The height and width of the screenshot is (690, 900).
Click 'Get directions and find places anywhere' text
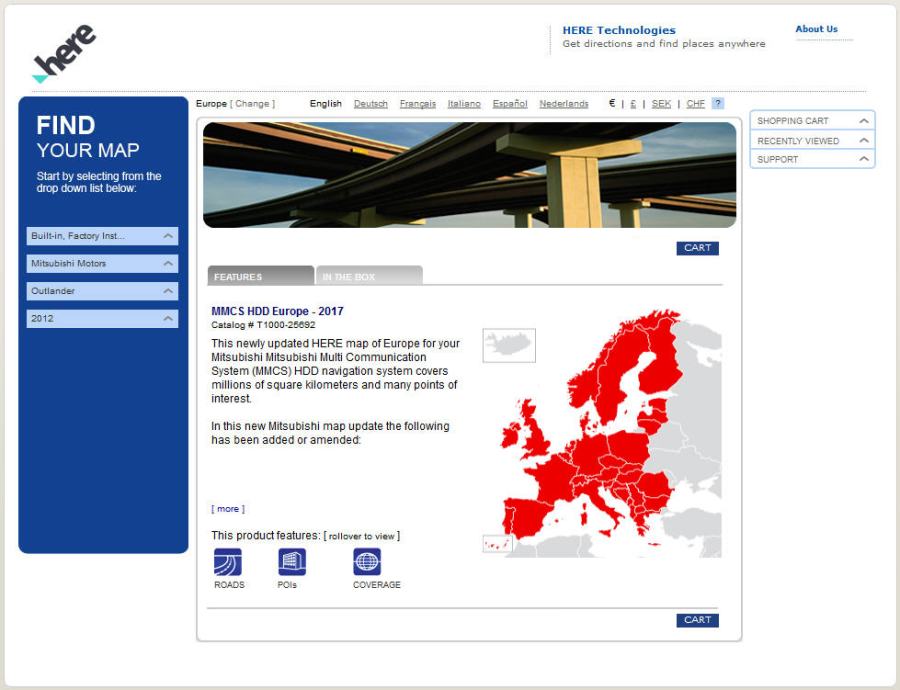664,44
